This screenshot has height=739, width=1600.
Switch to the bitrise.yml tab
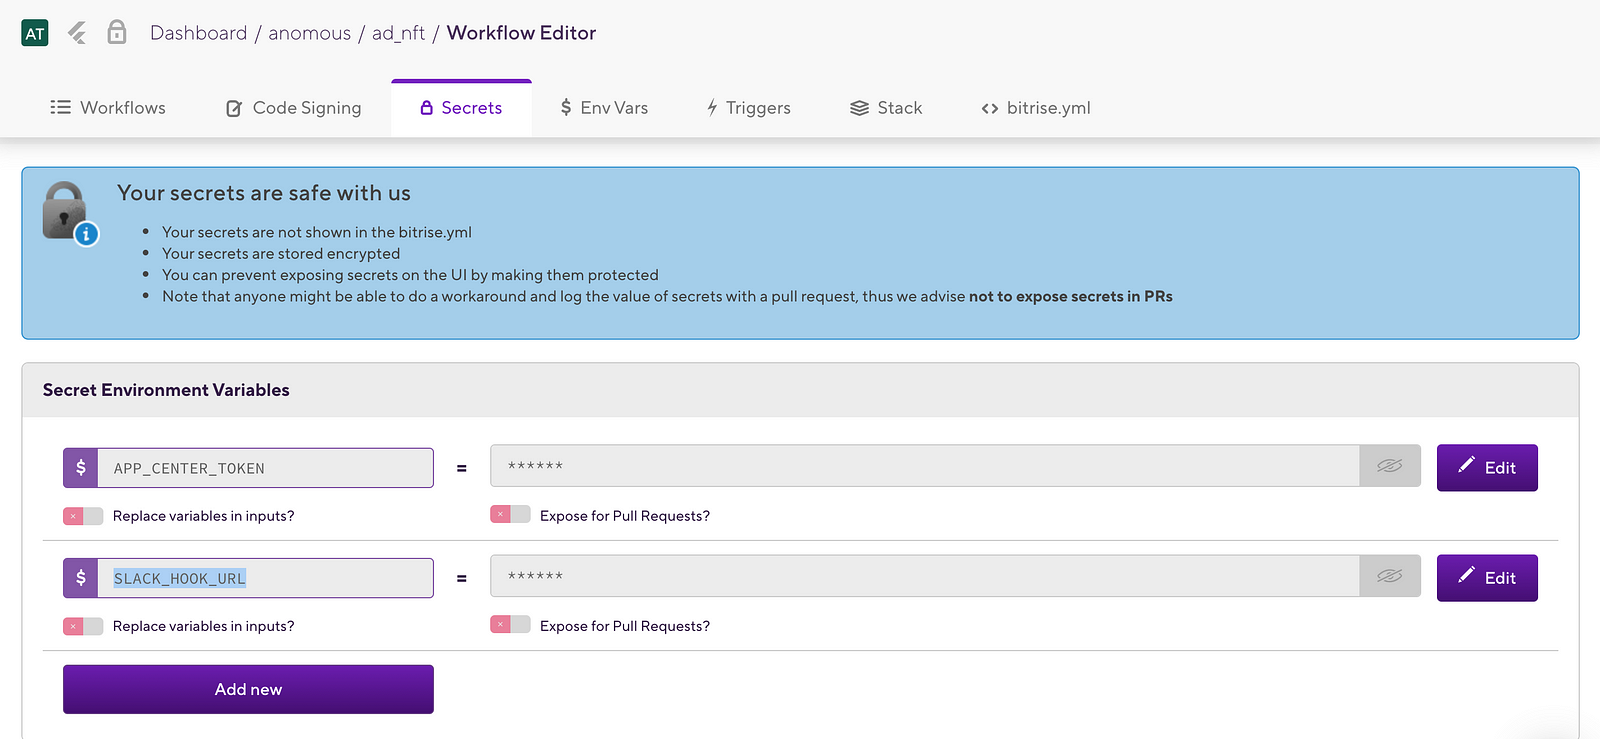pyautogui.click(x=1036, y=108)
